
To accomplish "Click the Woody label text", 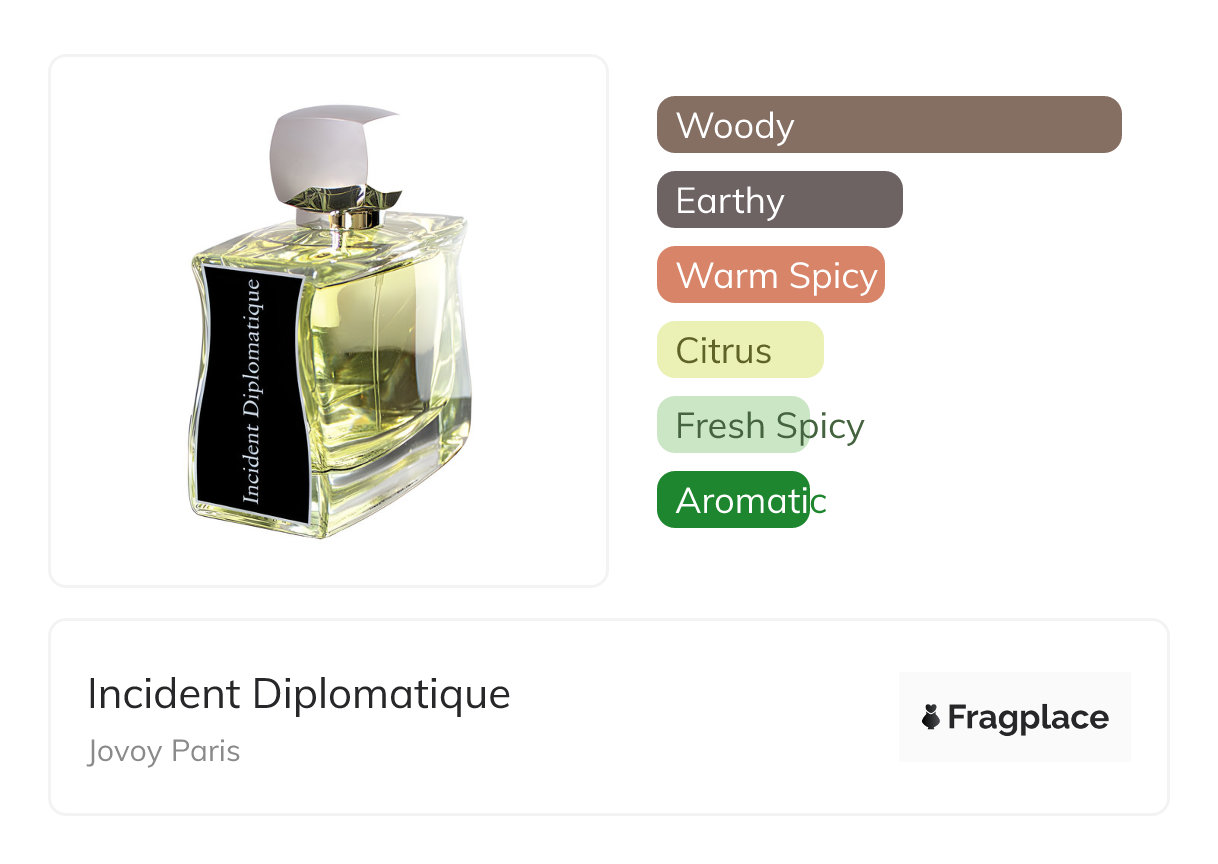I will pos(735,126).
